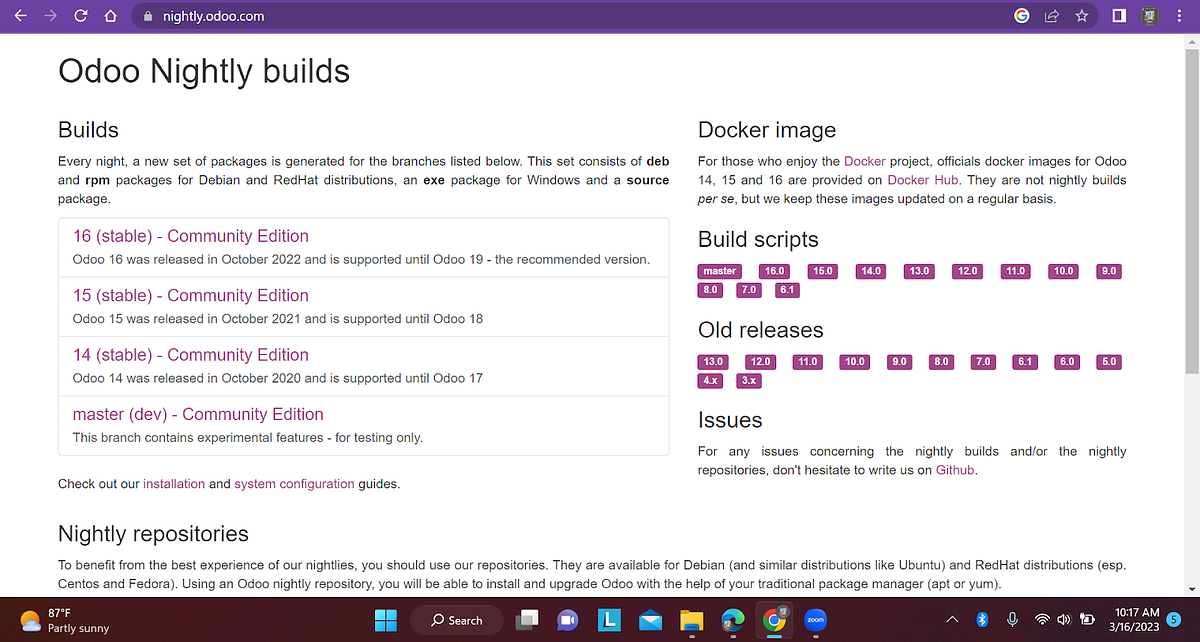
Task: Open Chrome's three-dot customize menu
Action: 1179,16
